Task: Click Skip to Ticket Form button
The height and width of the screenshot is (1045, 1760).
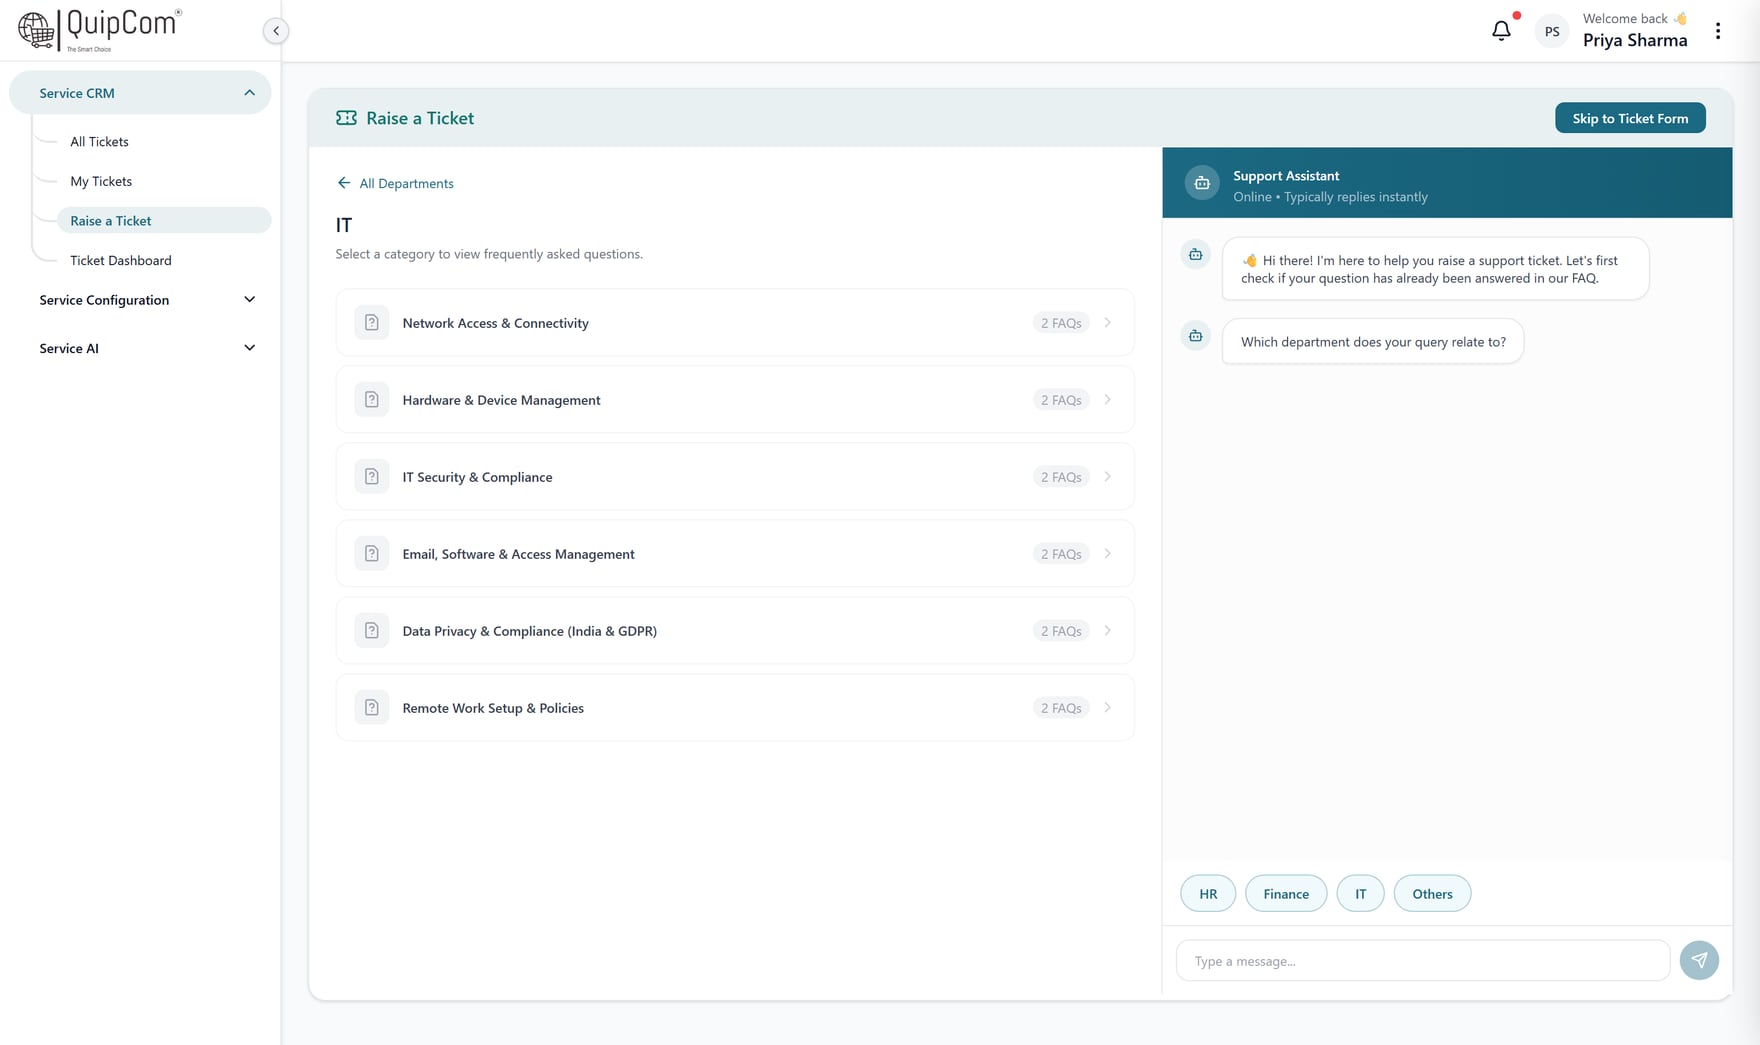Action: [1630, 118]
